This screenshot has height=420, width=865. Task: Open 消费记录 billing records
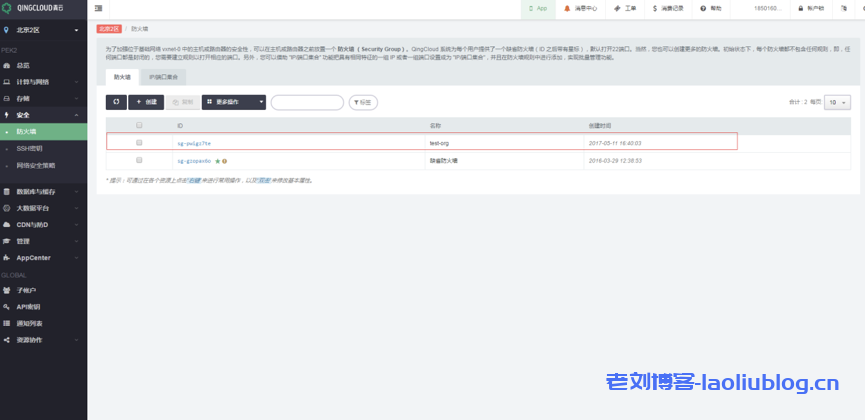coord(668,8)
